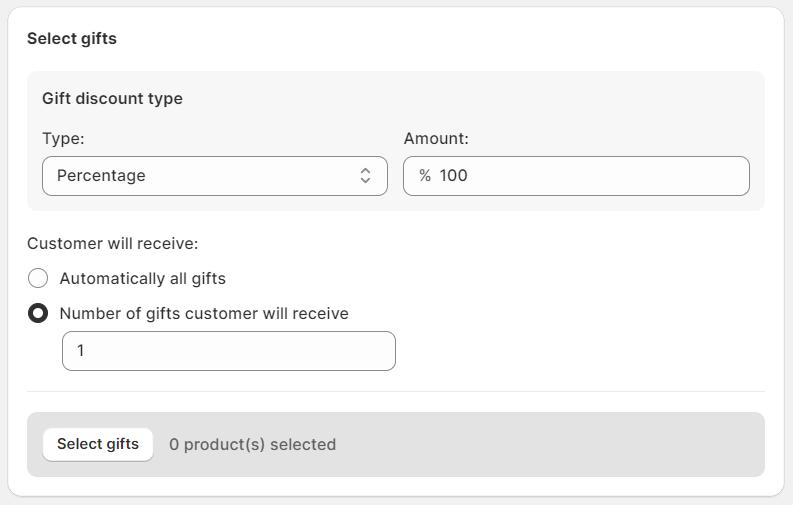Click the up-down chevron in Type select
793x505 pixels.
click(366, 176)
